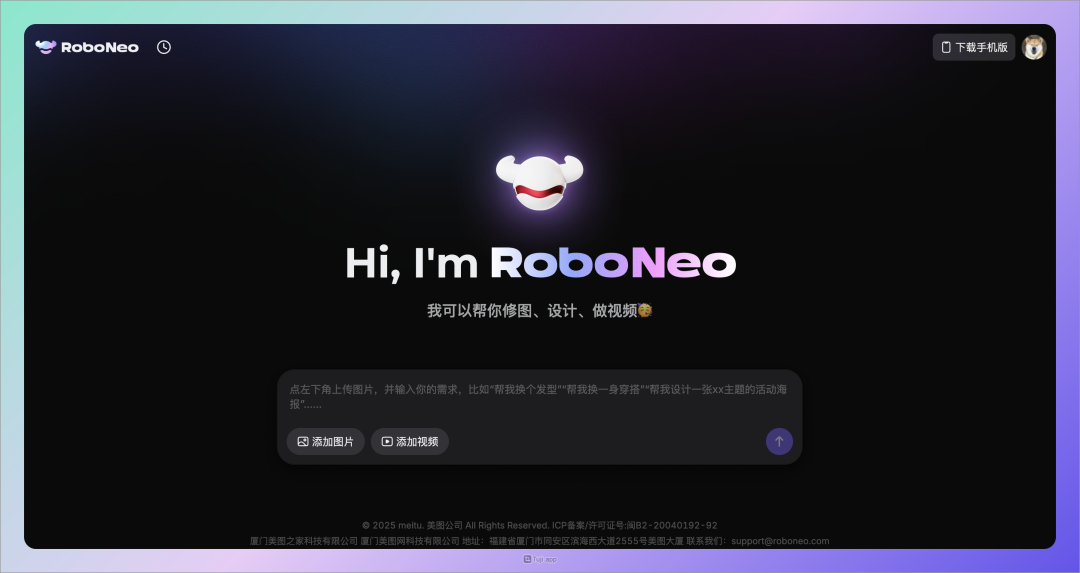Send prompt with the purple arrow button
This screenshot has height=573, width=1080.
pyautogui.click(x=779, y=441)
